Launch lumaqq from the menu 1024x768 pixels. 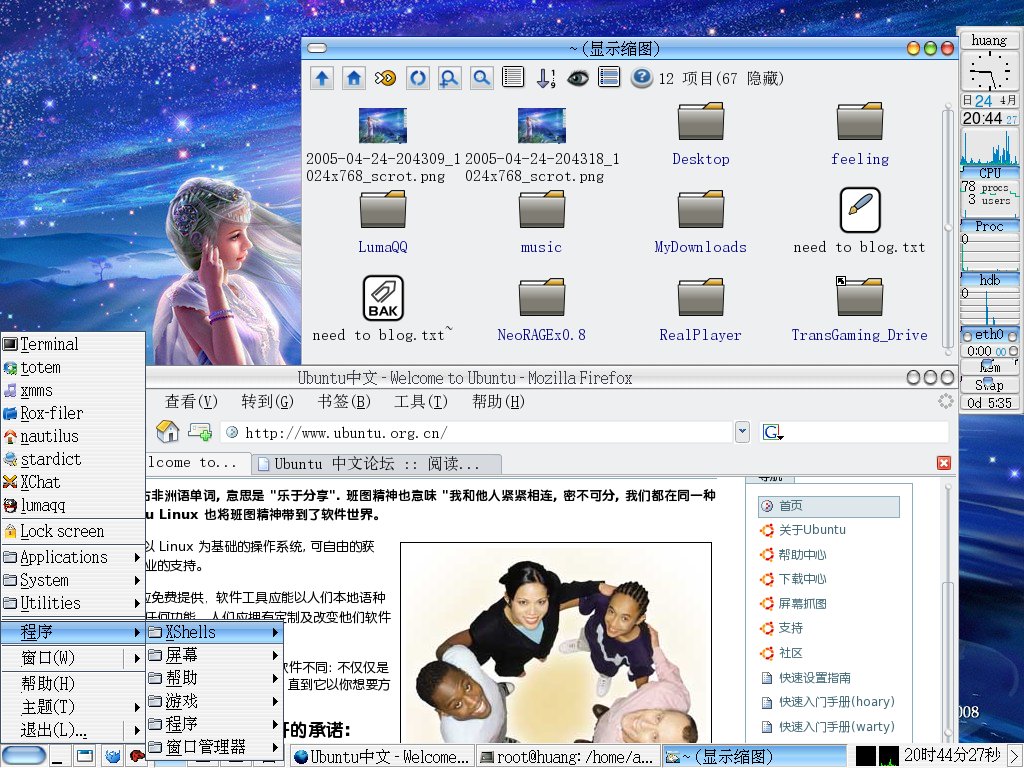[73, 505]
